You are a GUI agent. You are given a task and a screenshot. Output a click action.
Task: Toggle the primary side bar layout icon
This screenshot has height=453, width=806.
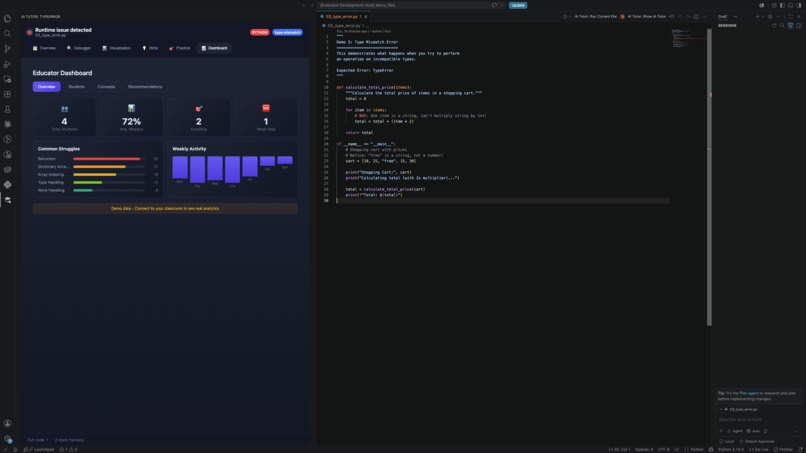click(x=782, y=5)
